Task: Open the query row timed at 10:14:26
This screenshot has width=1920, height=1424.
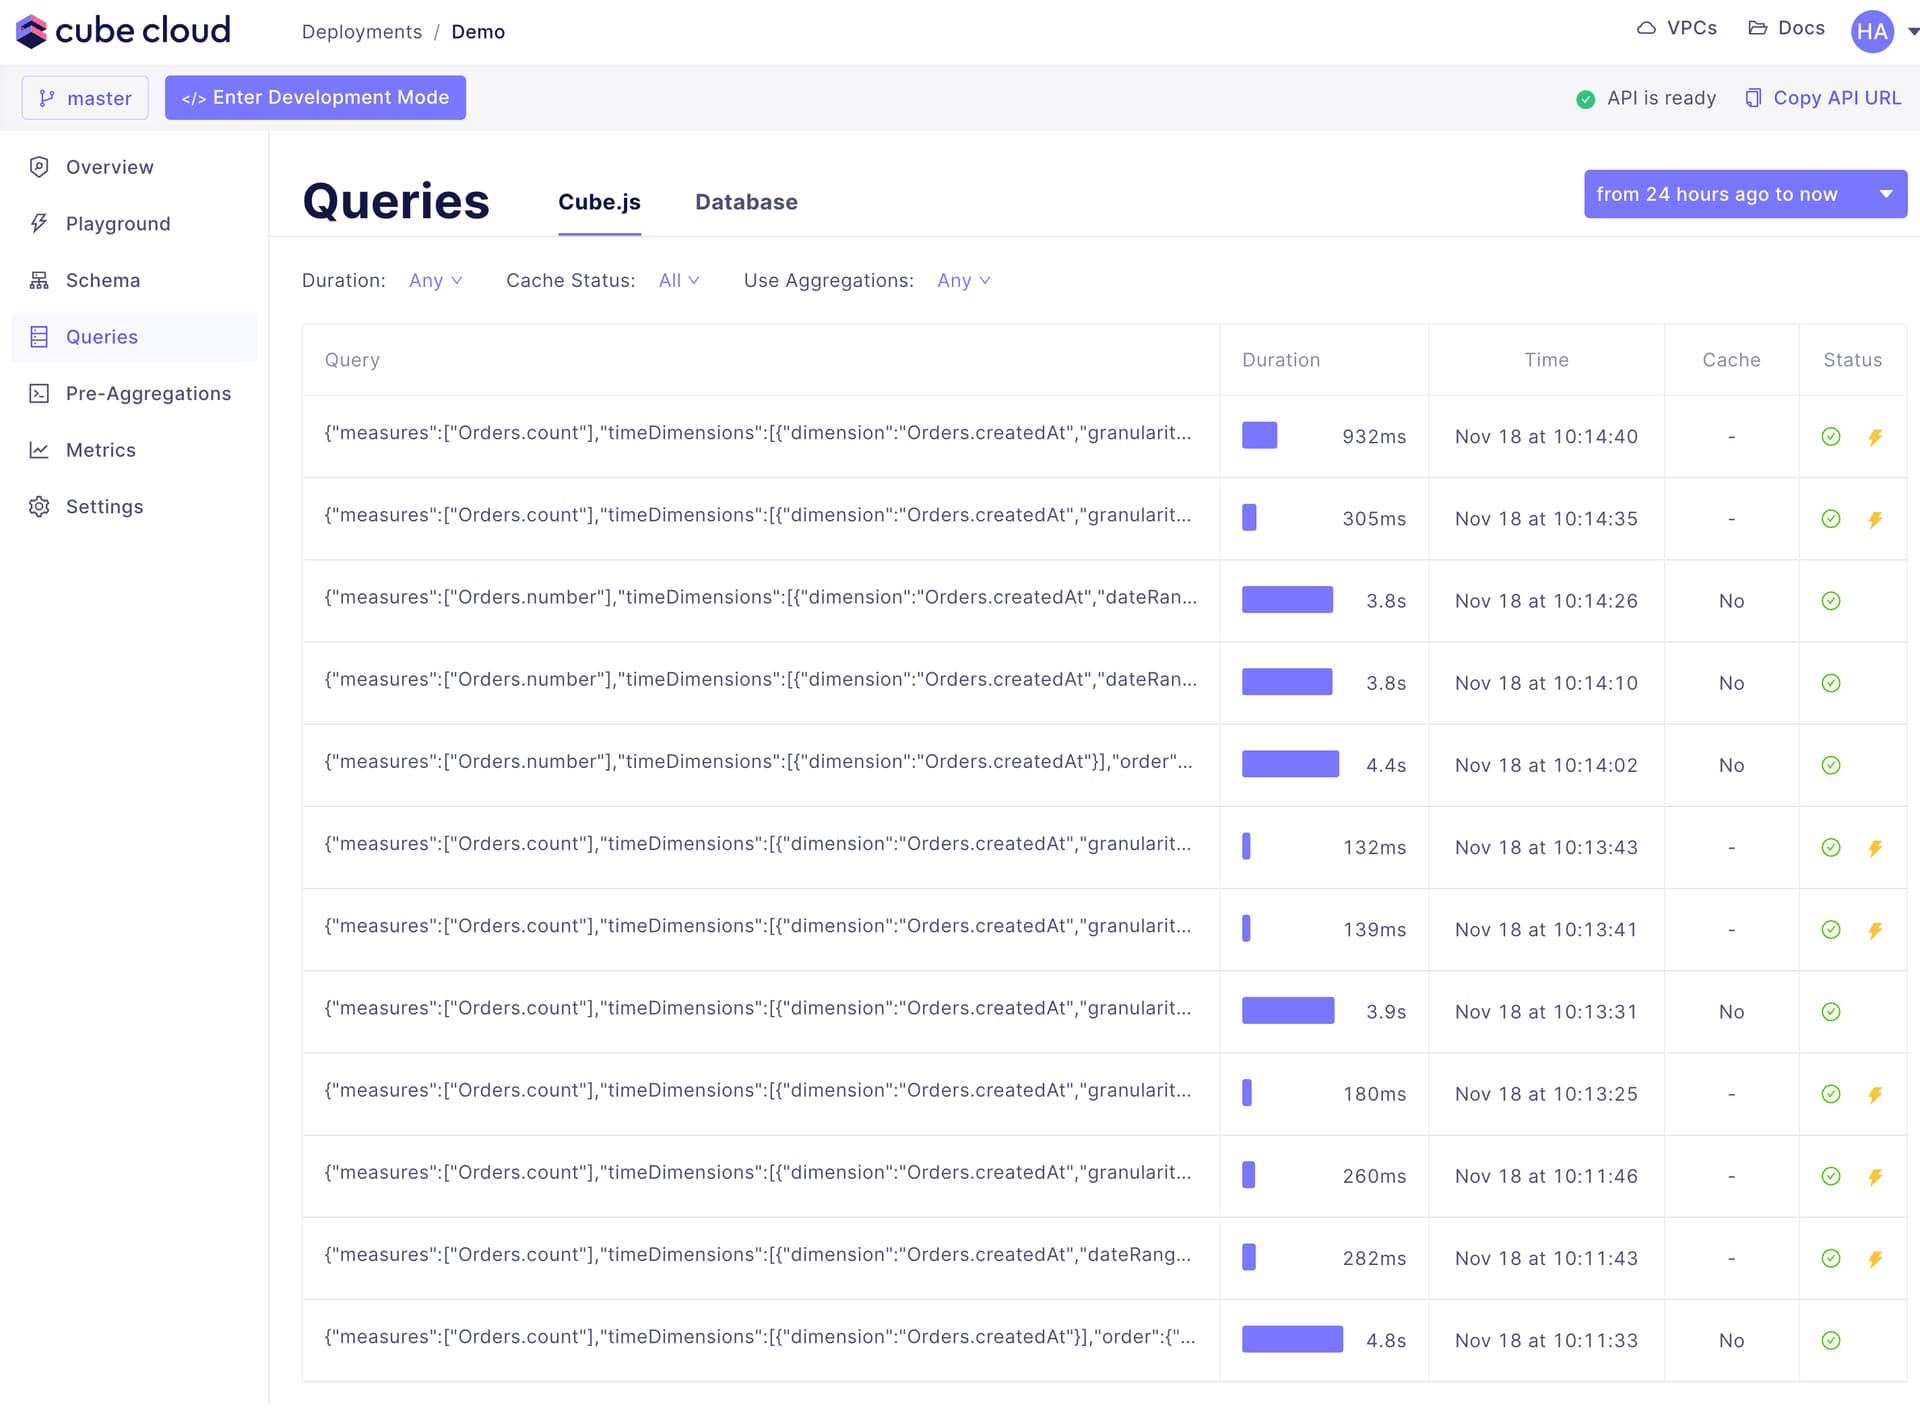Action: pyautogui.click(x=760, y=600)
